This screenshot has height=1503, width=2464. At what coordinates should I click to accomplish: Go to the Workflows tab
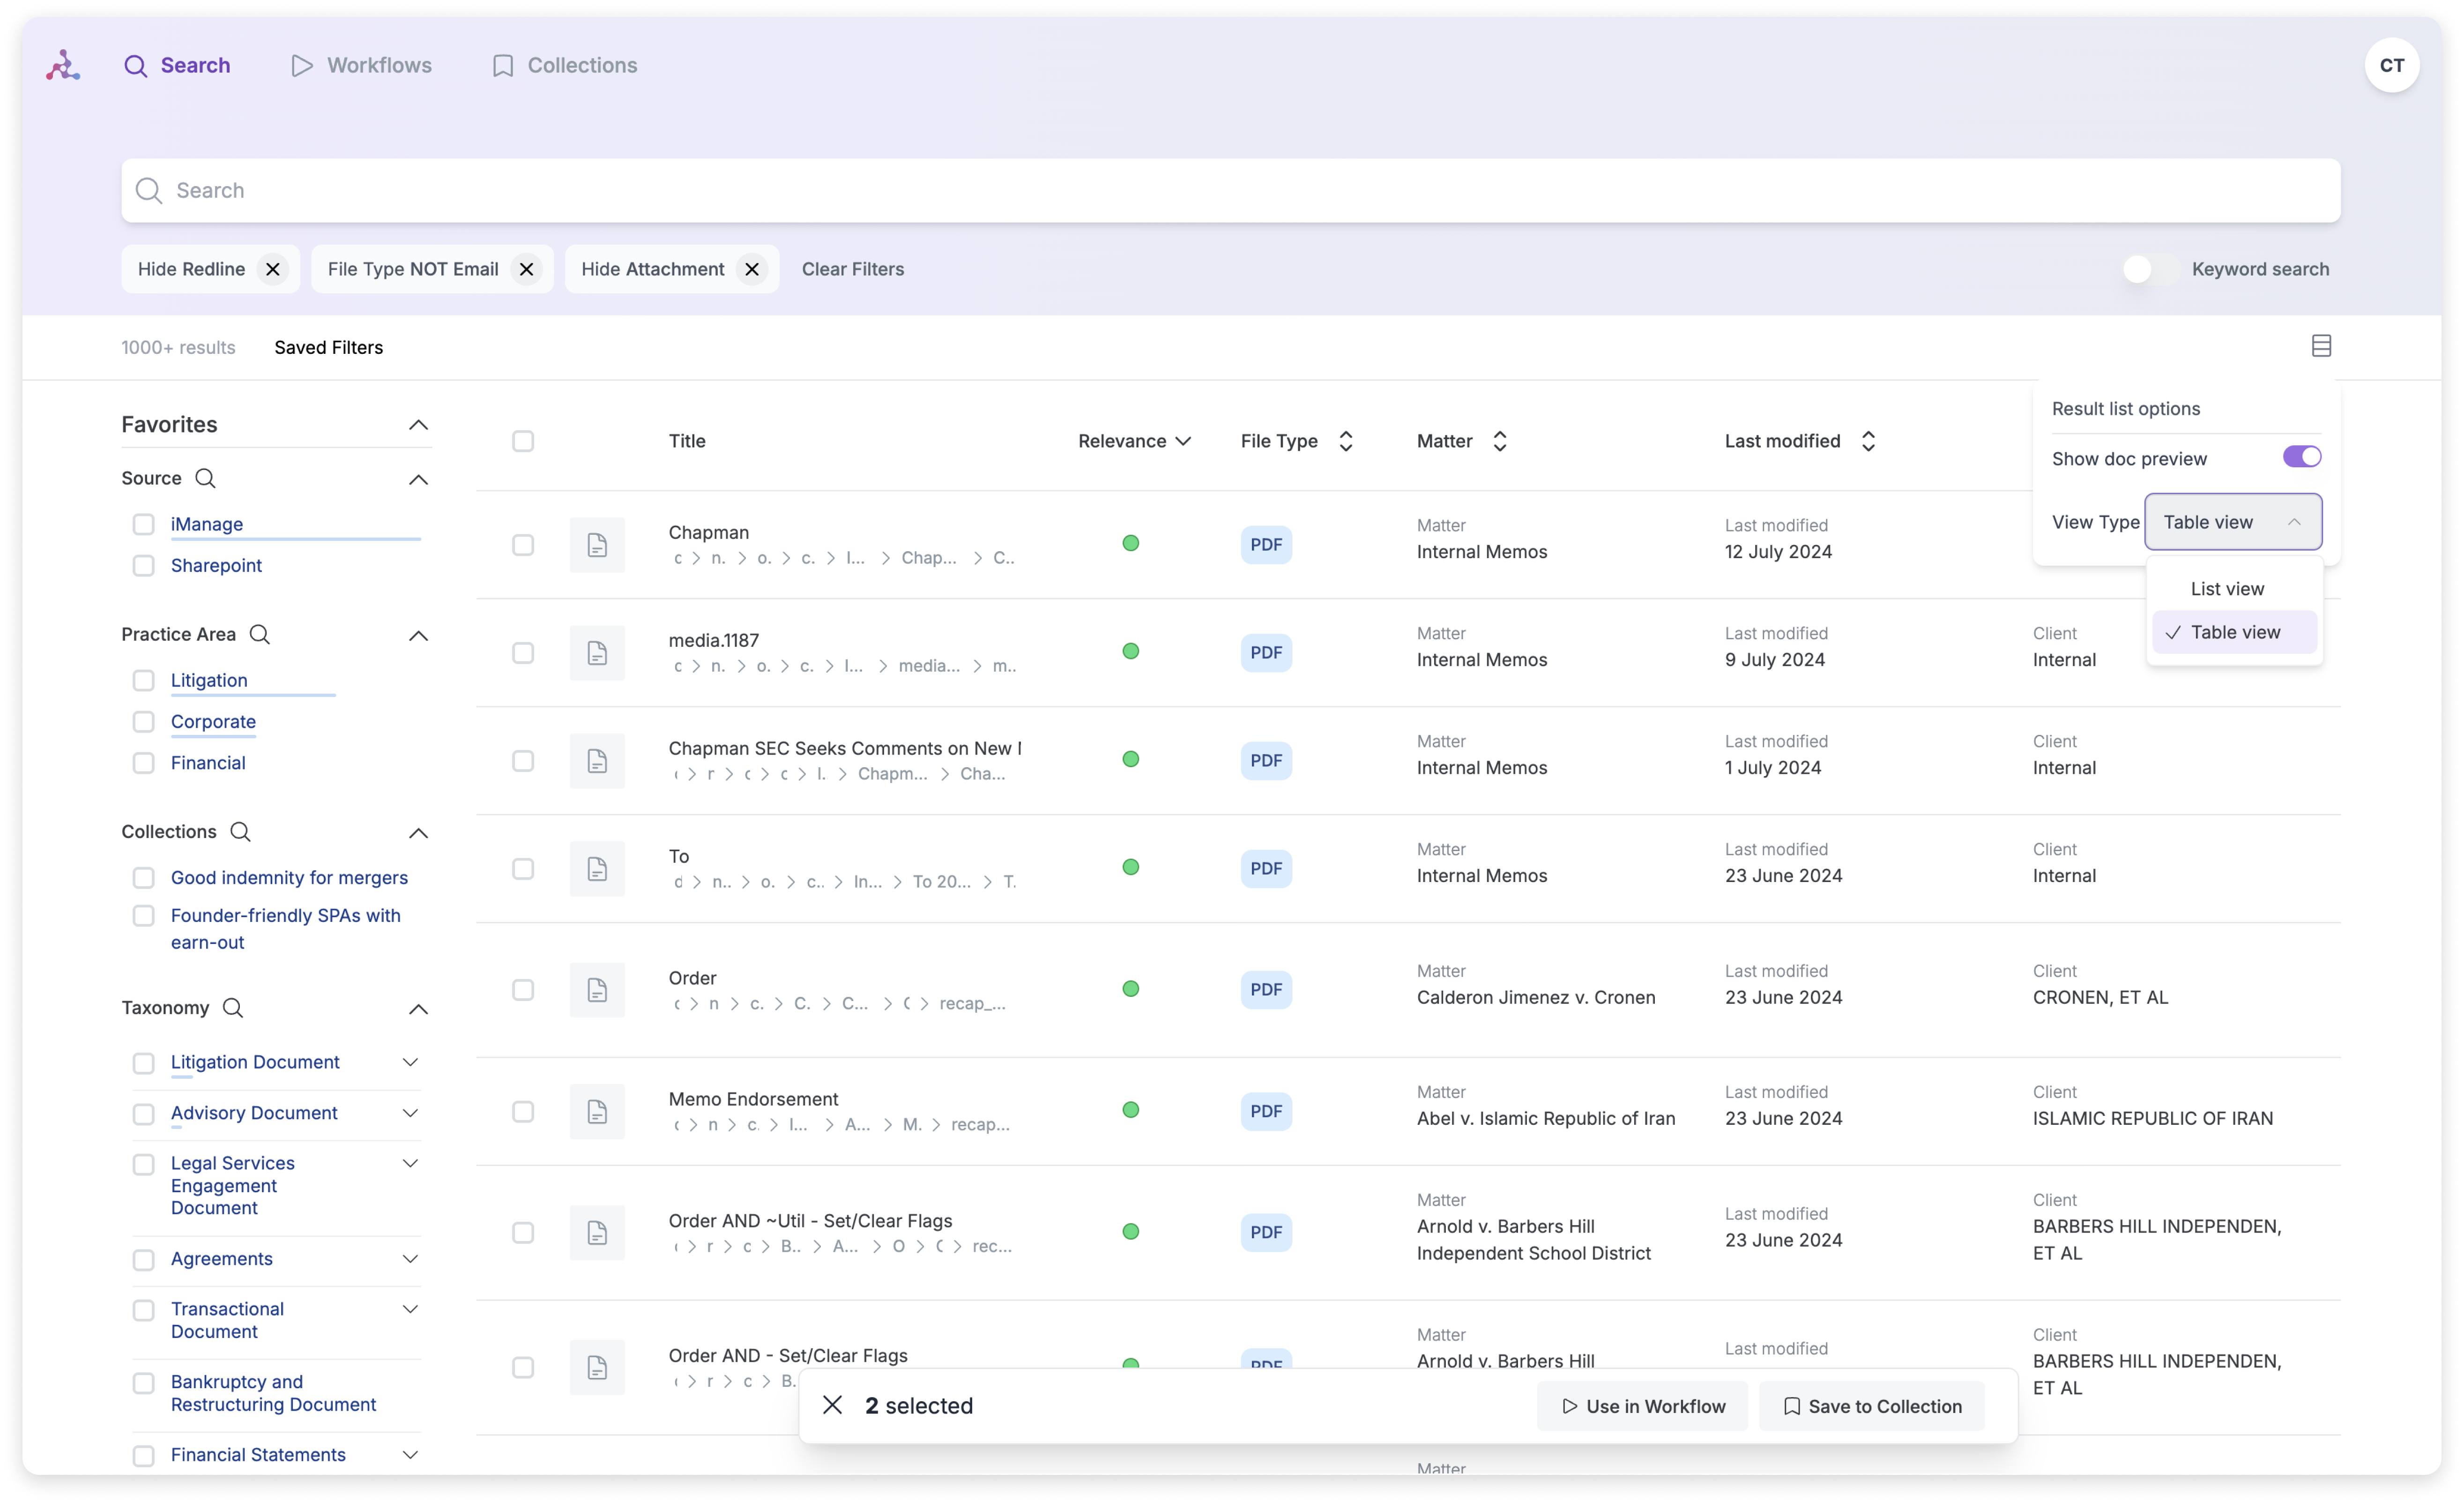[x=362, y=65]
